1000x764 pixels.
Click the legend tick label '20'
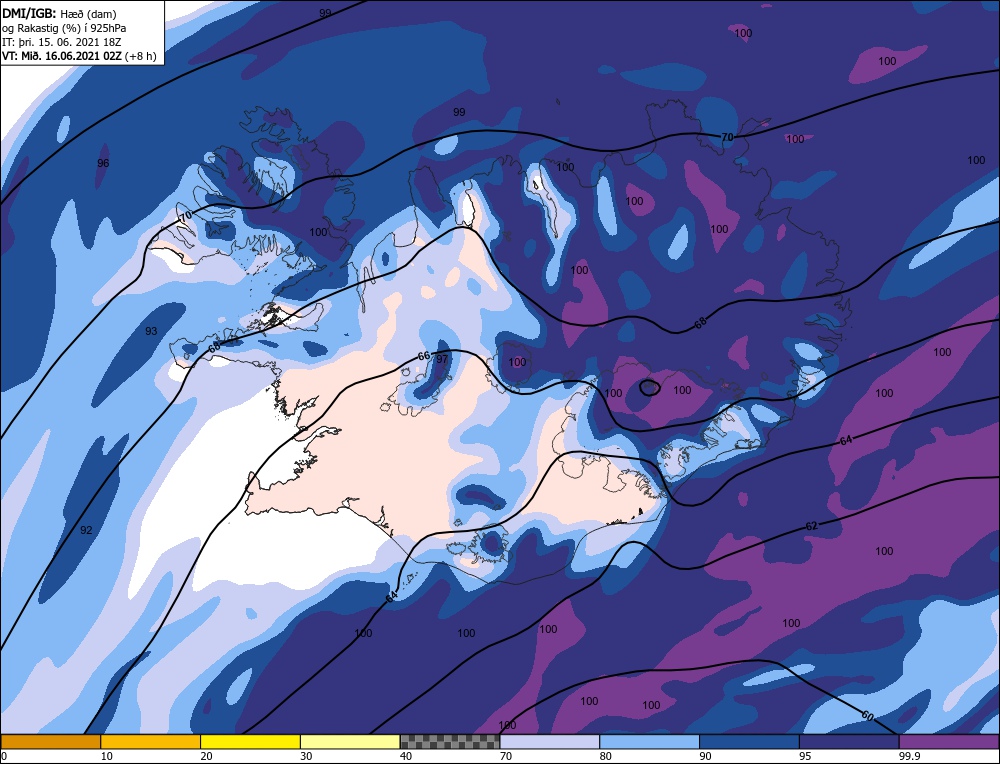click(x=206, y=756)
